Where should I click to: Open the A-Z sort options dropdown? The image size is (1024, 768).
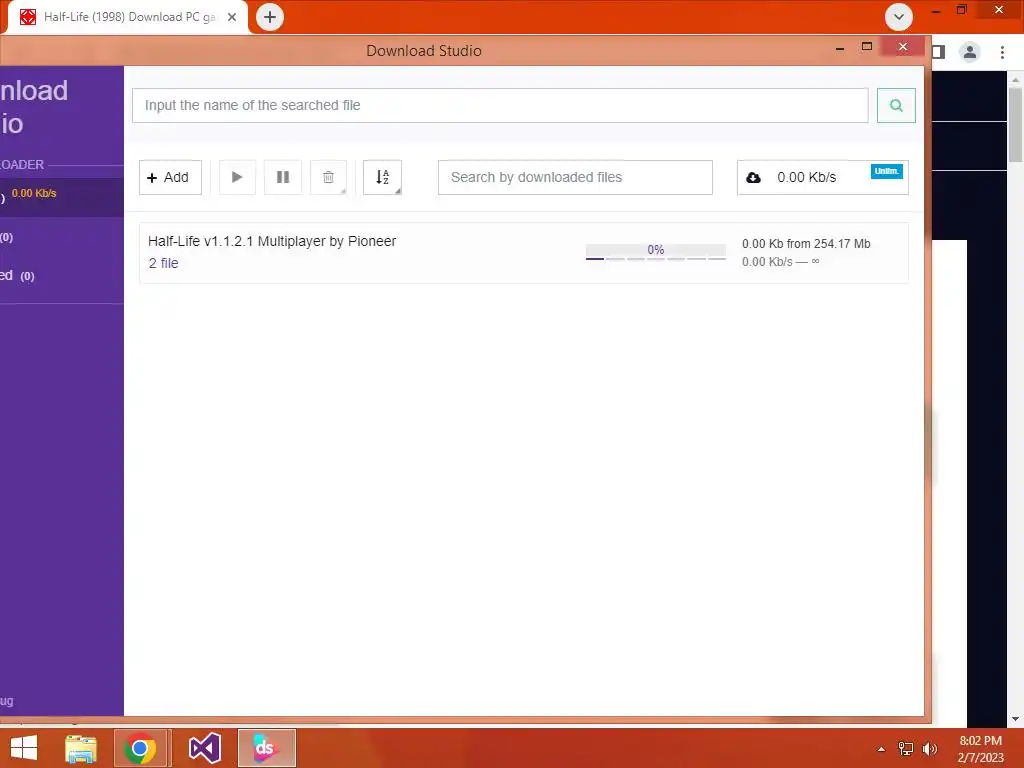(383, 177)
